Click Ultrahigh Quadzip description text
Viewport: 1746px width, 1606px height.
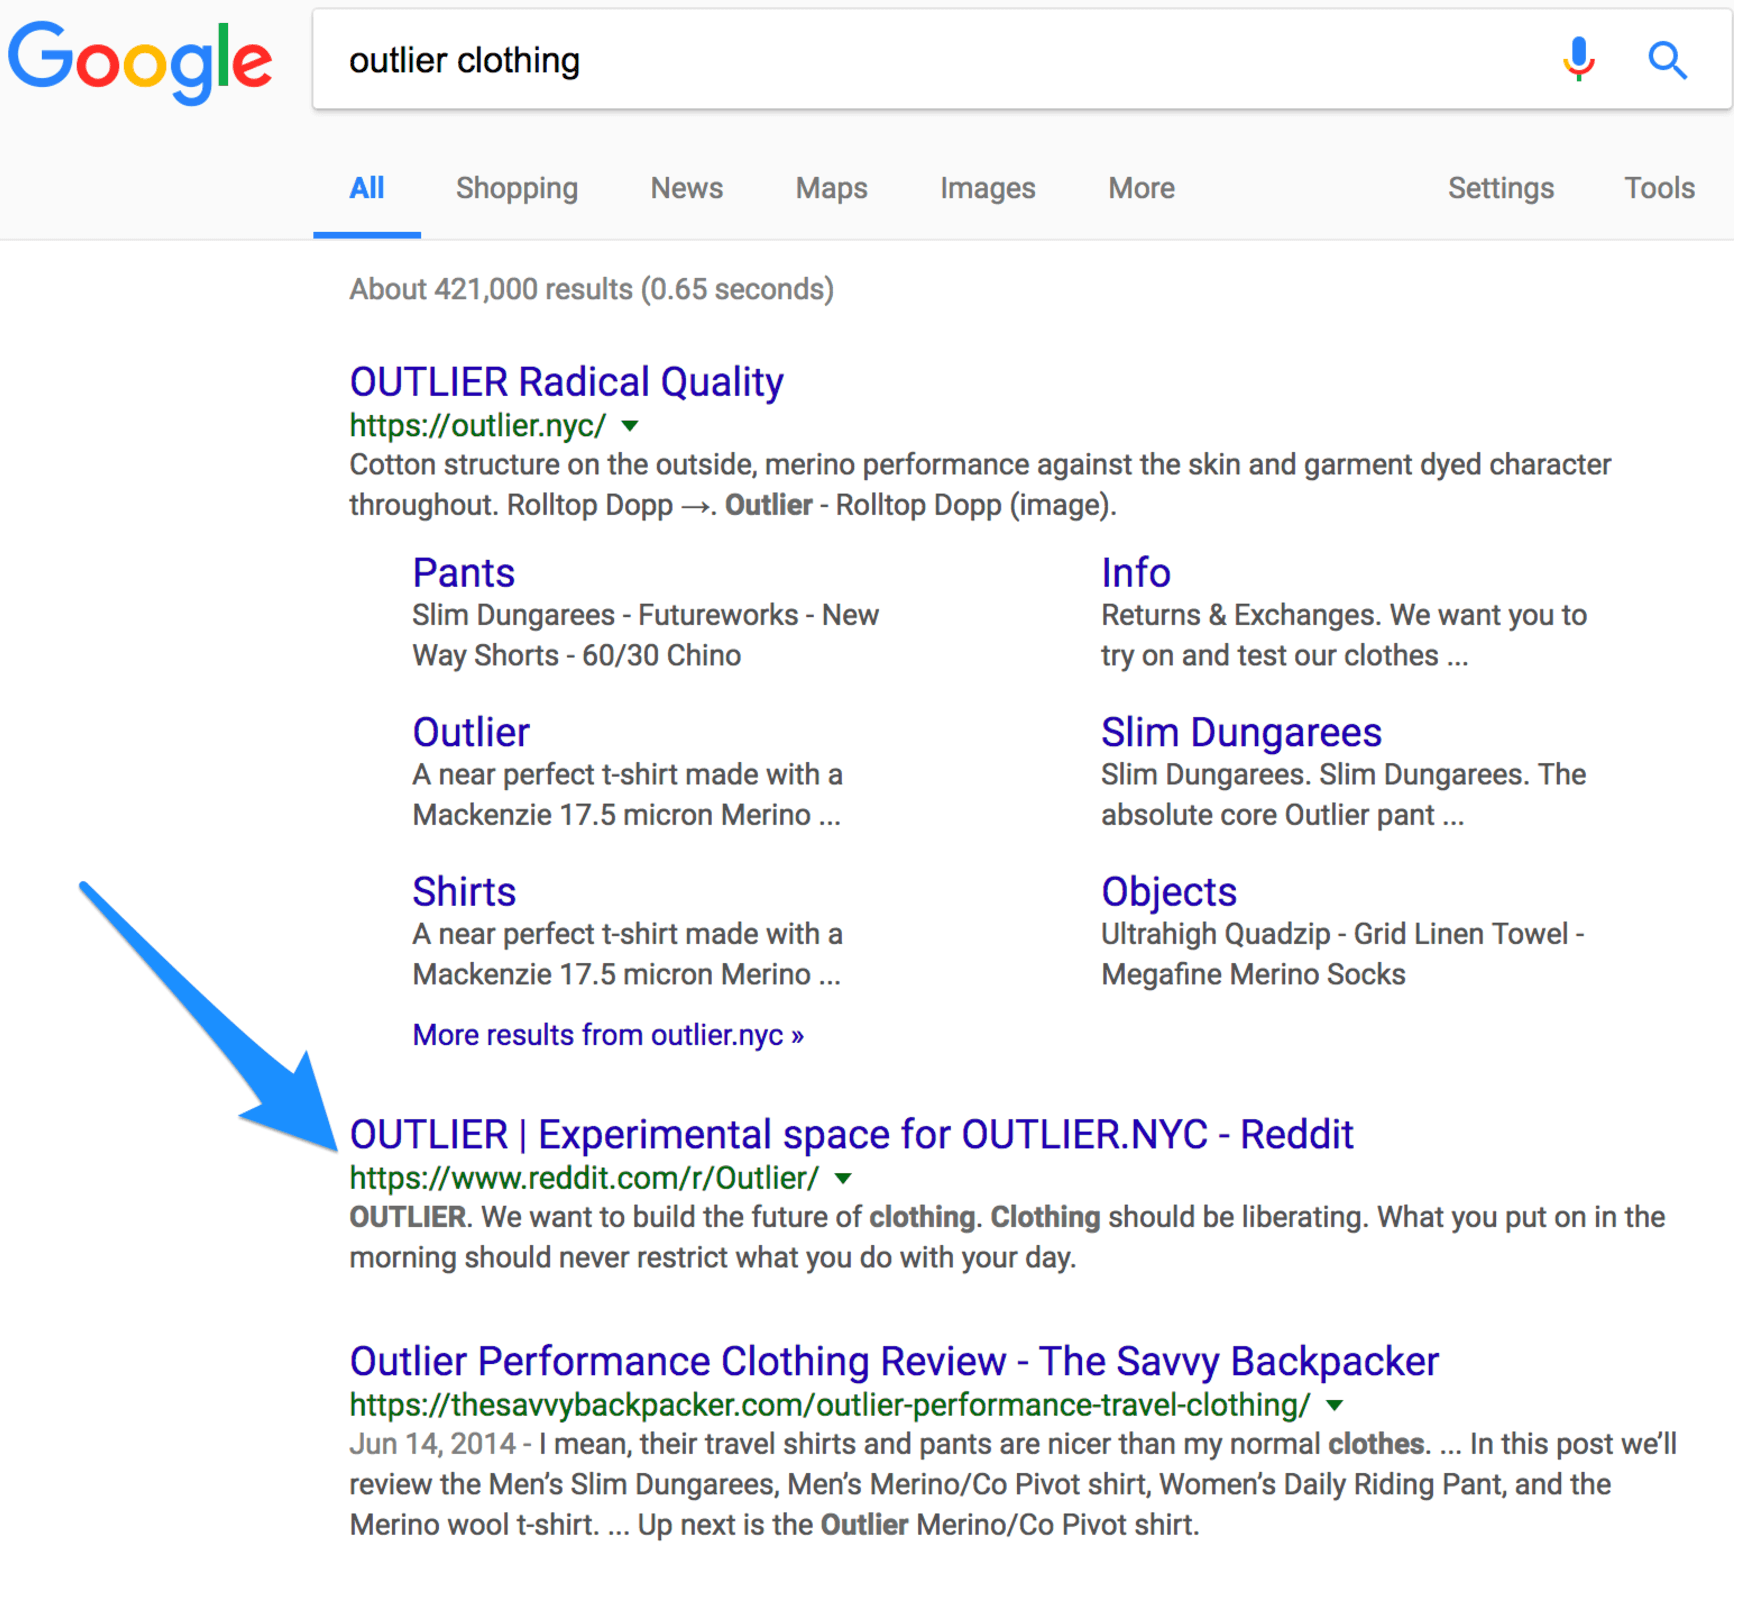click(x=1342, y=954)
